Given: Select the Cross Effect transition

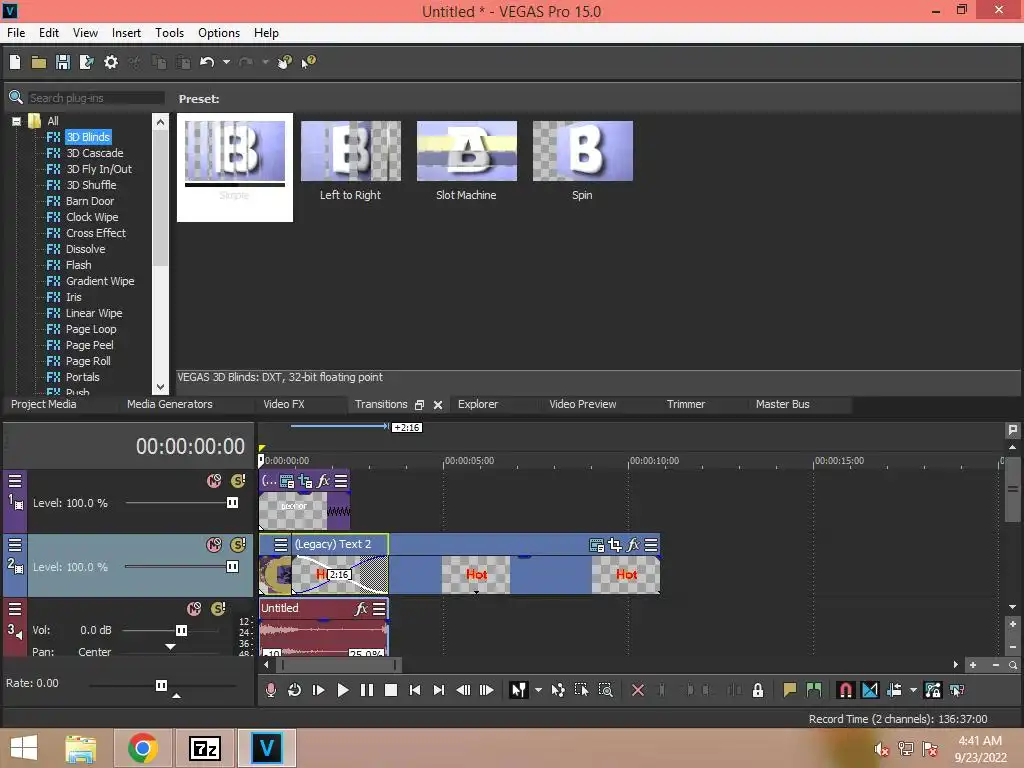Looking at the screenshot, I should tap(95, 233).
